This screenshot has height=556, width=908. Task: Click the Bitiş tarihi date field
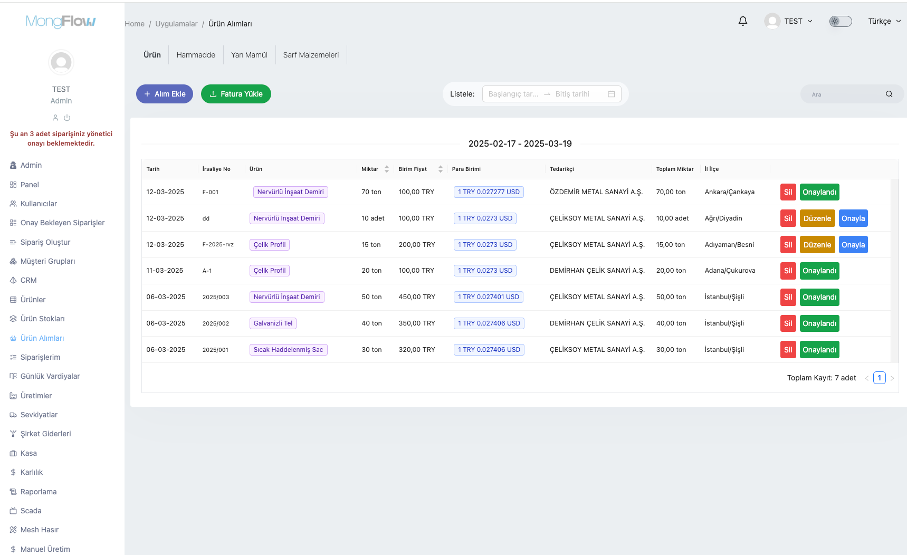(x=572, y=94)
